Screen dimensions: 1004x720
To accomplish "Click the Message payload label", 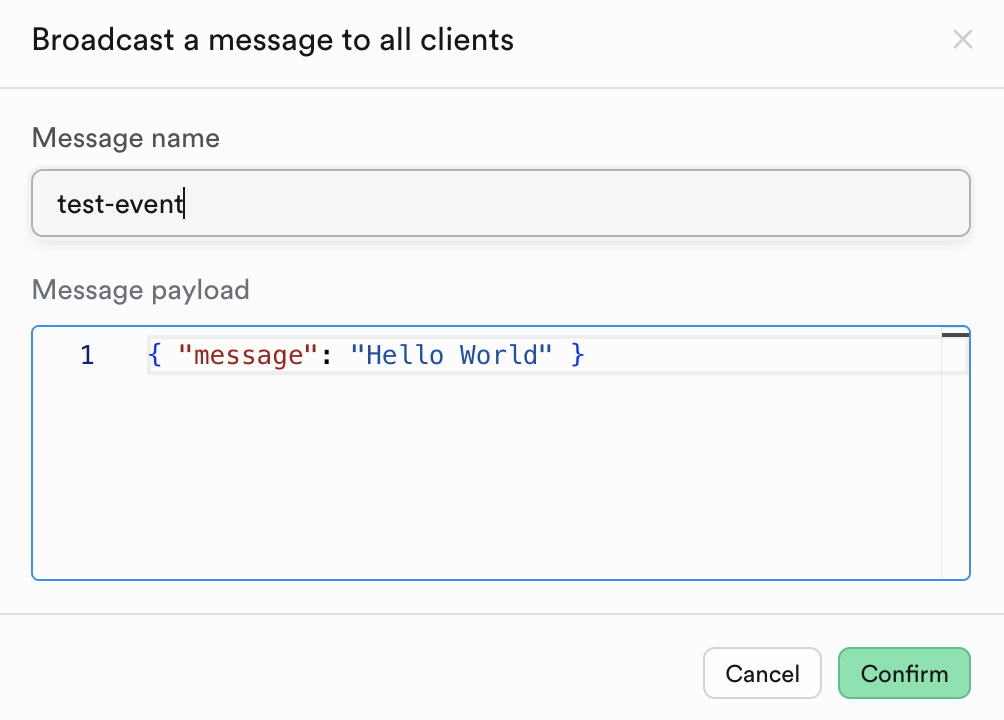I will click(x=141, y=290).
